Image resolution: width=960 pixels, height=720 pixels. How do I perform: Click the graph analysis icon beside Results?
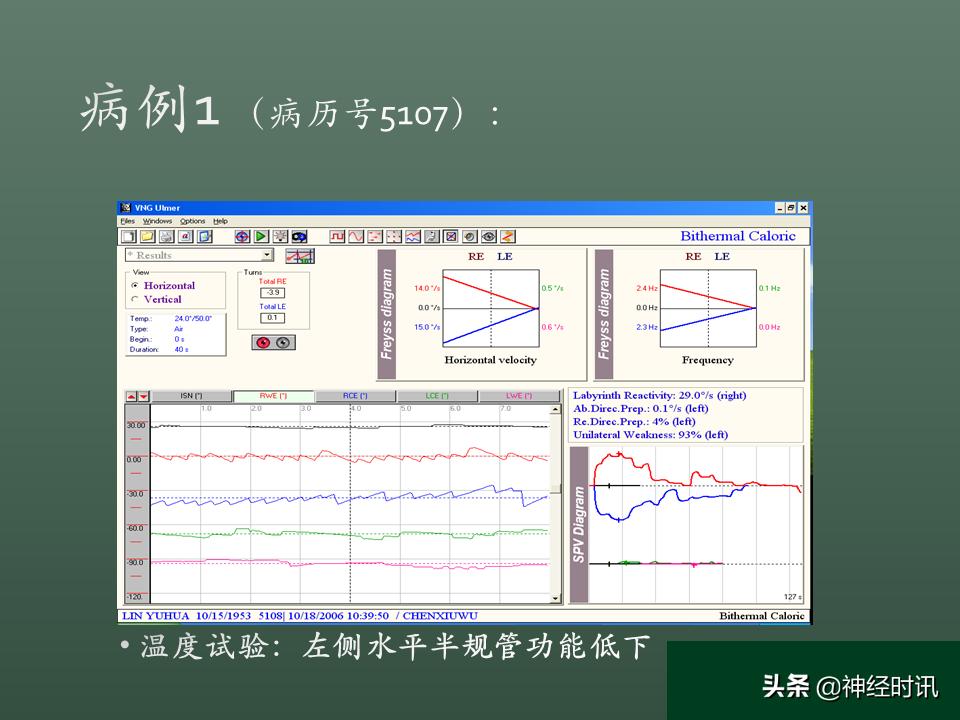(301, 256)
